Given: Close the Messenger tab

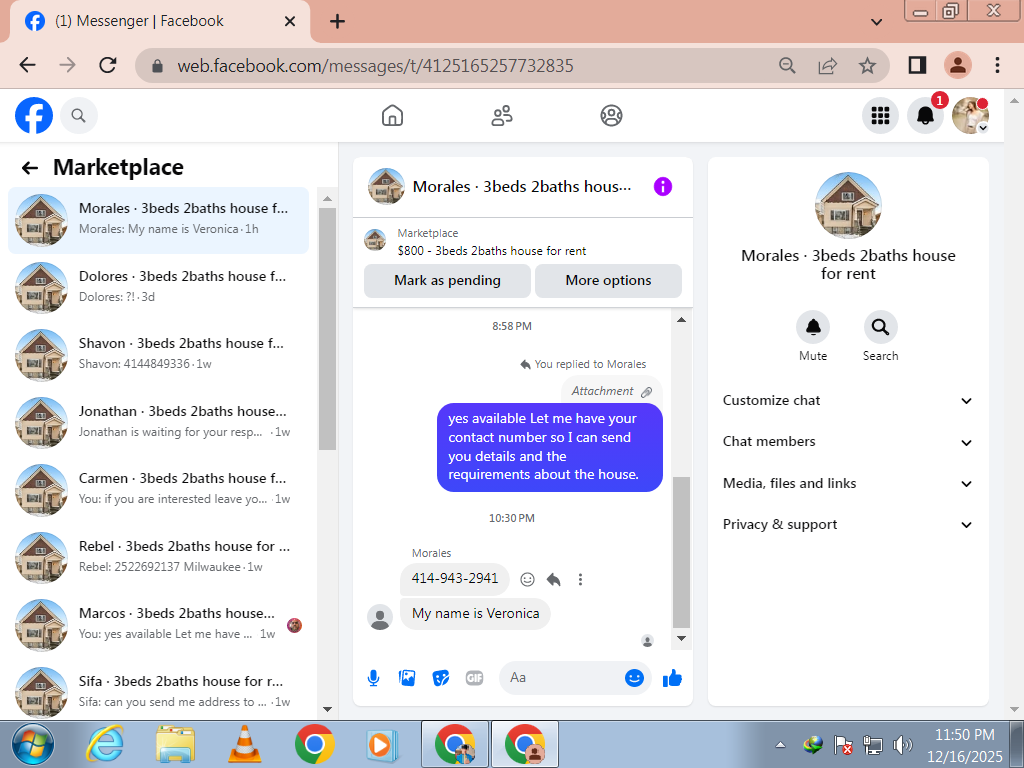Looking at the screenshot, I should [290, 22].
